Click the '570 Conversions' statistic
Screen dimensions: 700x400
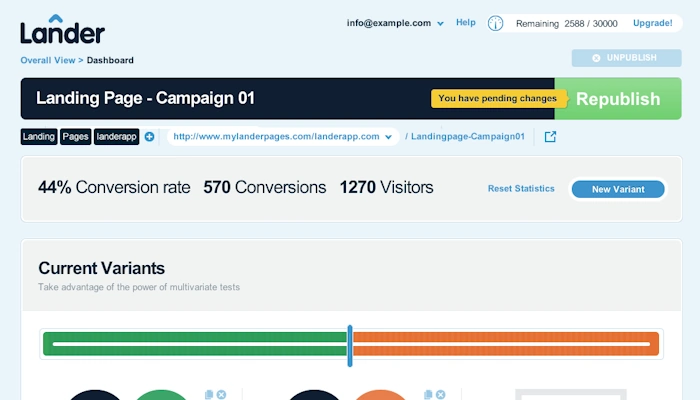click(x=265, y=188)
